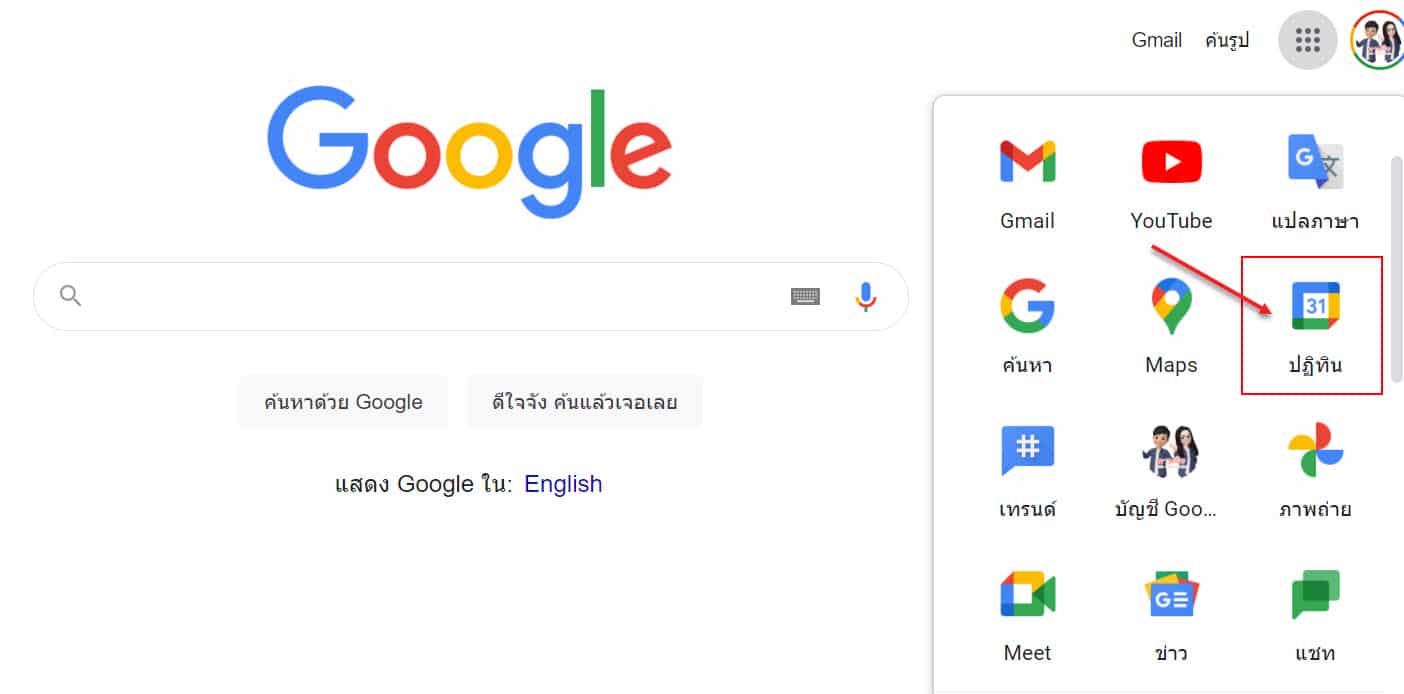1404x694 pixels.
Task: Collapse the Google apps grid launcher
Action: point(1308,40)
